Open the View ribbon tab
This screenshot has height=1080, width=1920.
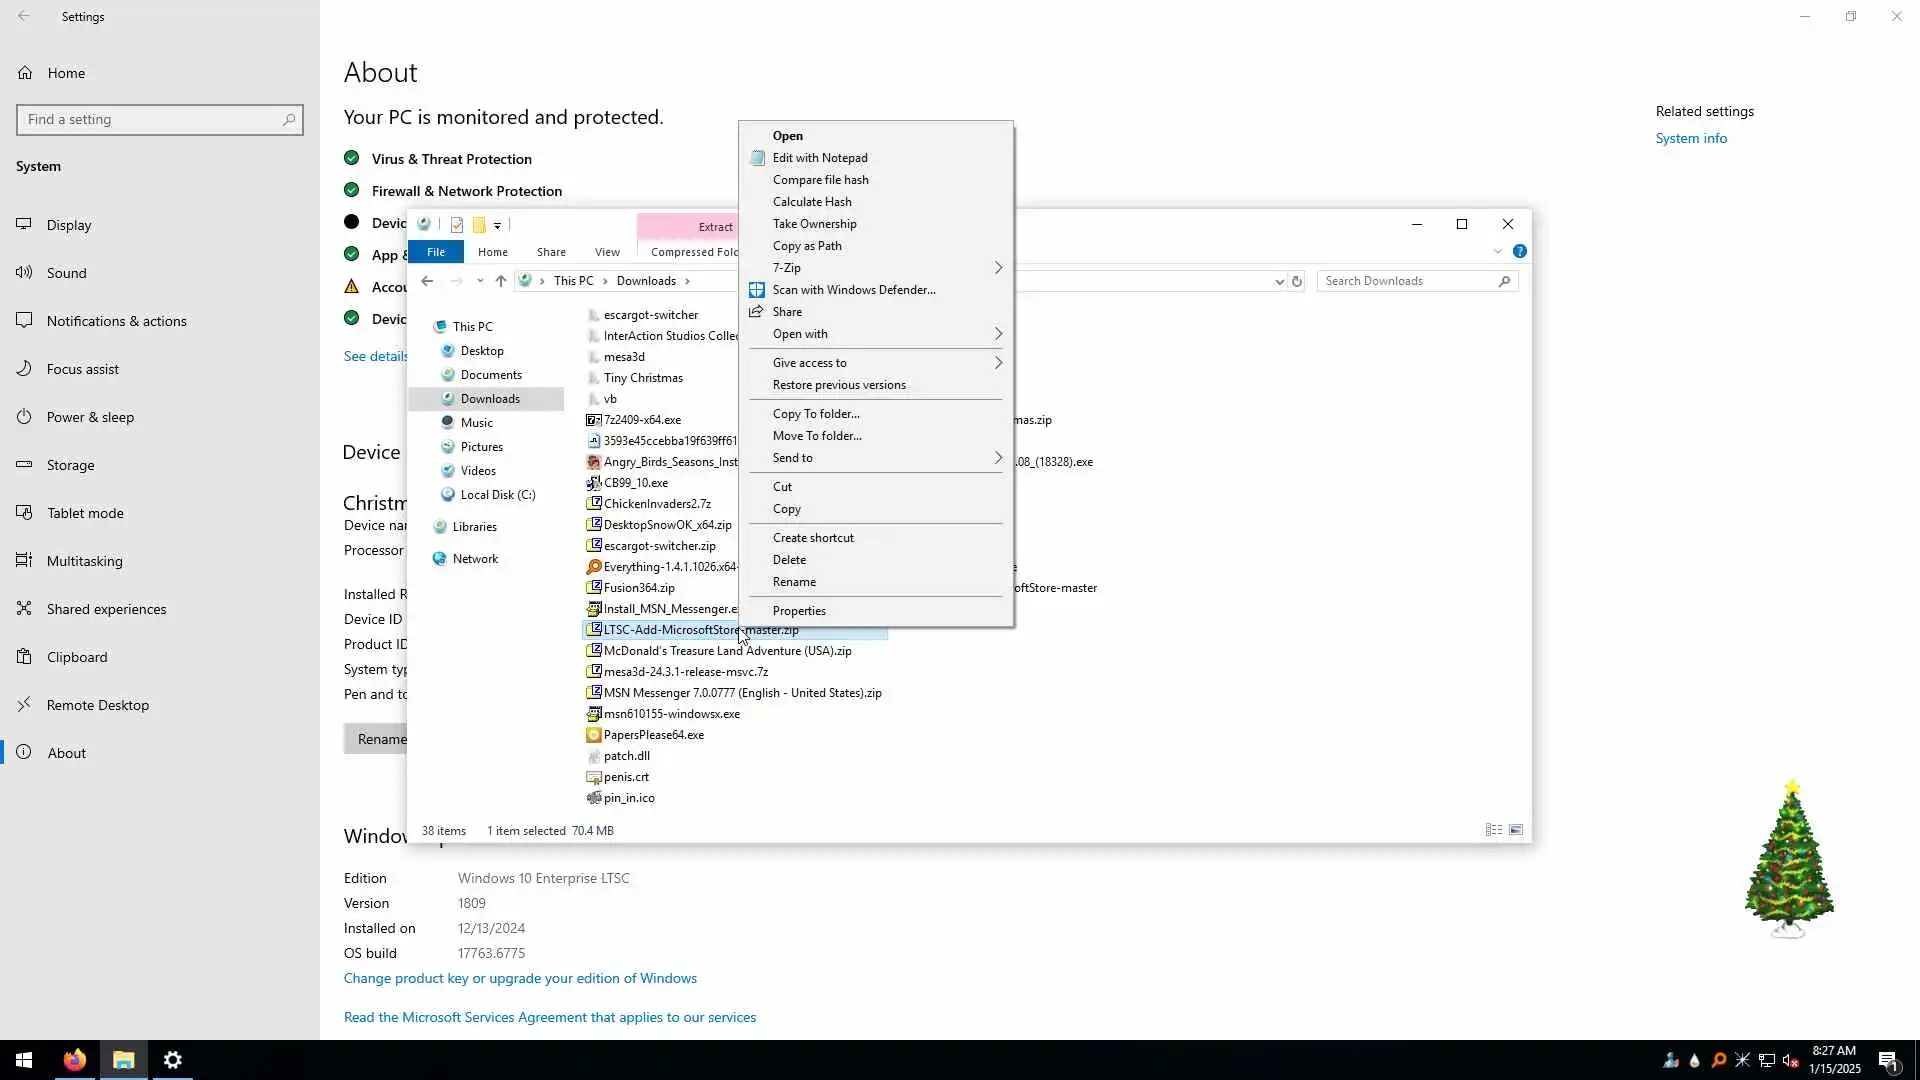tap(607, 252)
